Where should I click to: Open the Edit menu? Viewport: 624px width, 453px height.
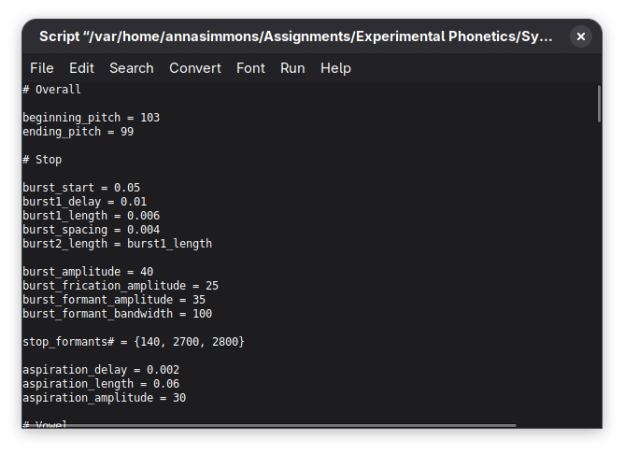82,68
